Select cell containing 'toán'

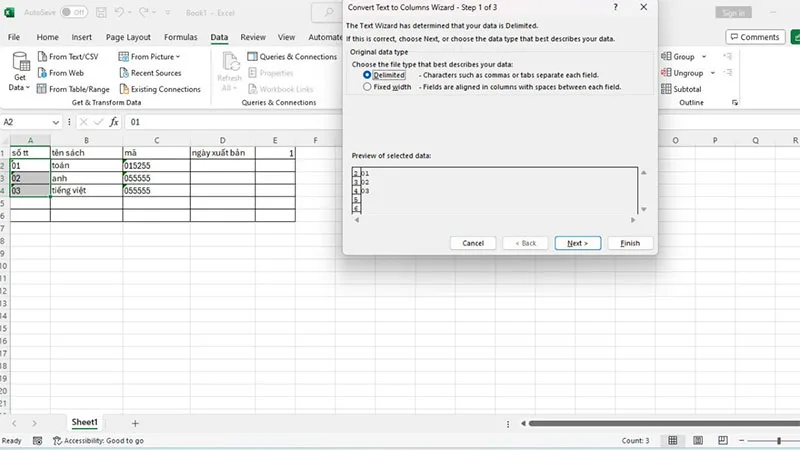pyautogui.click(x=86, y=165)
